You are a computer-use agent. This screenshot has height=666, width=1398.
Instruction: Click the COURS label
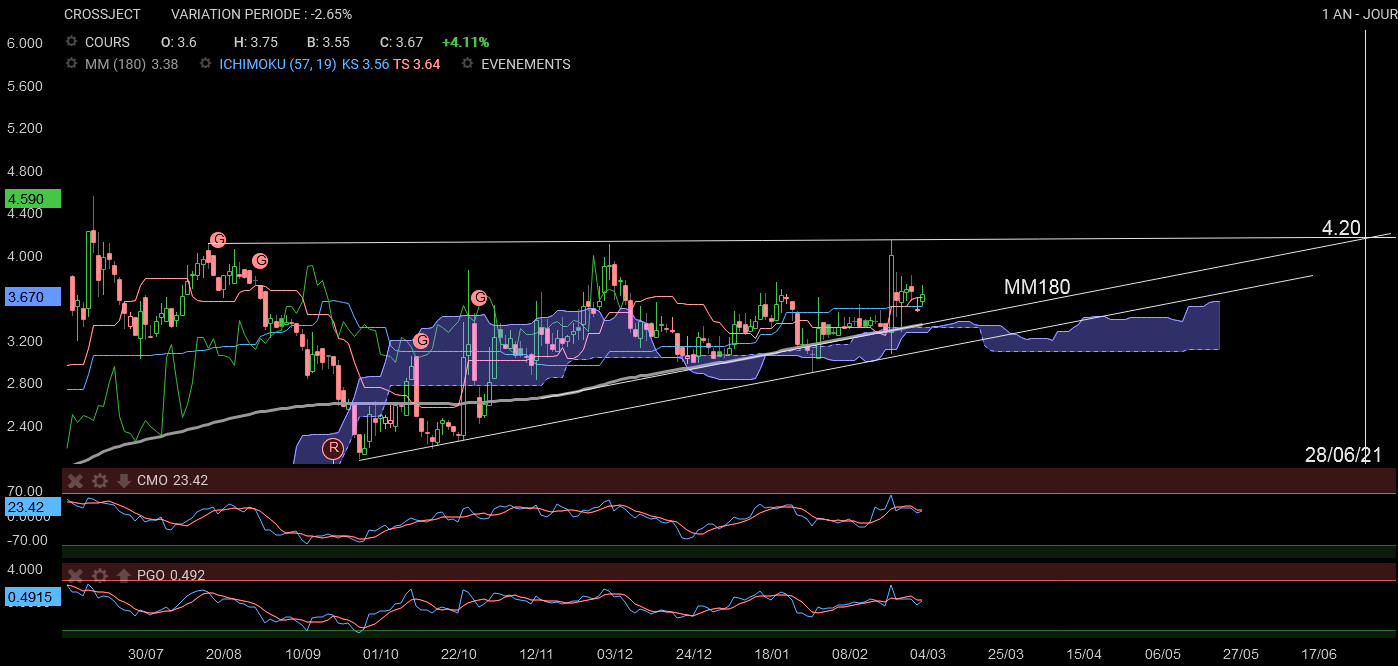[x=107, y=42]
